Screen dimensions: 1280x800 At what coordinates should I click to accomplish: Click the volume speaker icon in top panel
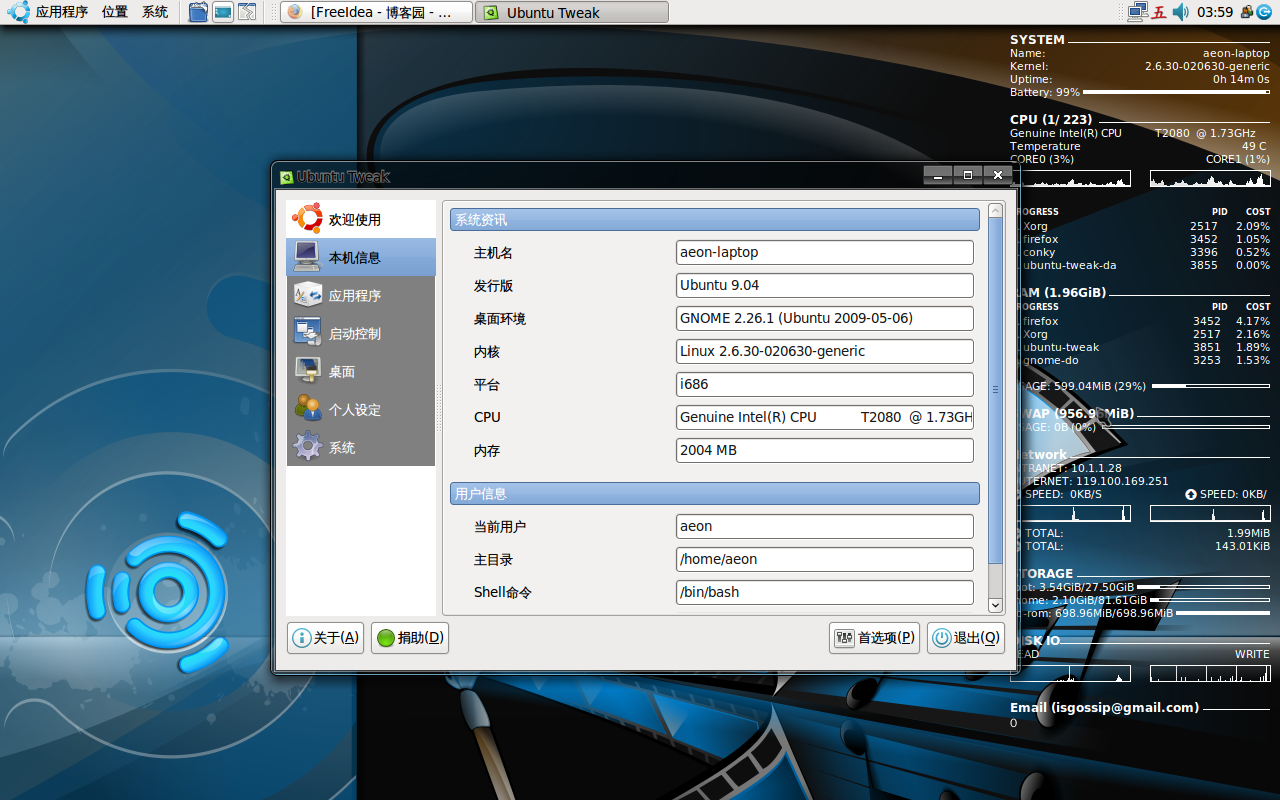tap(1181, 12)
